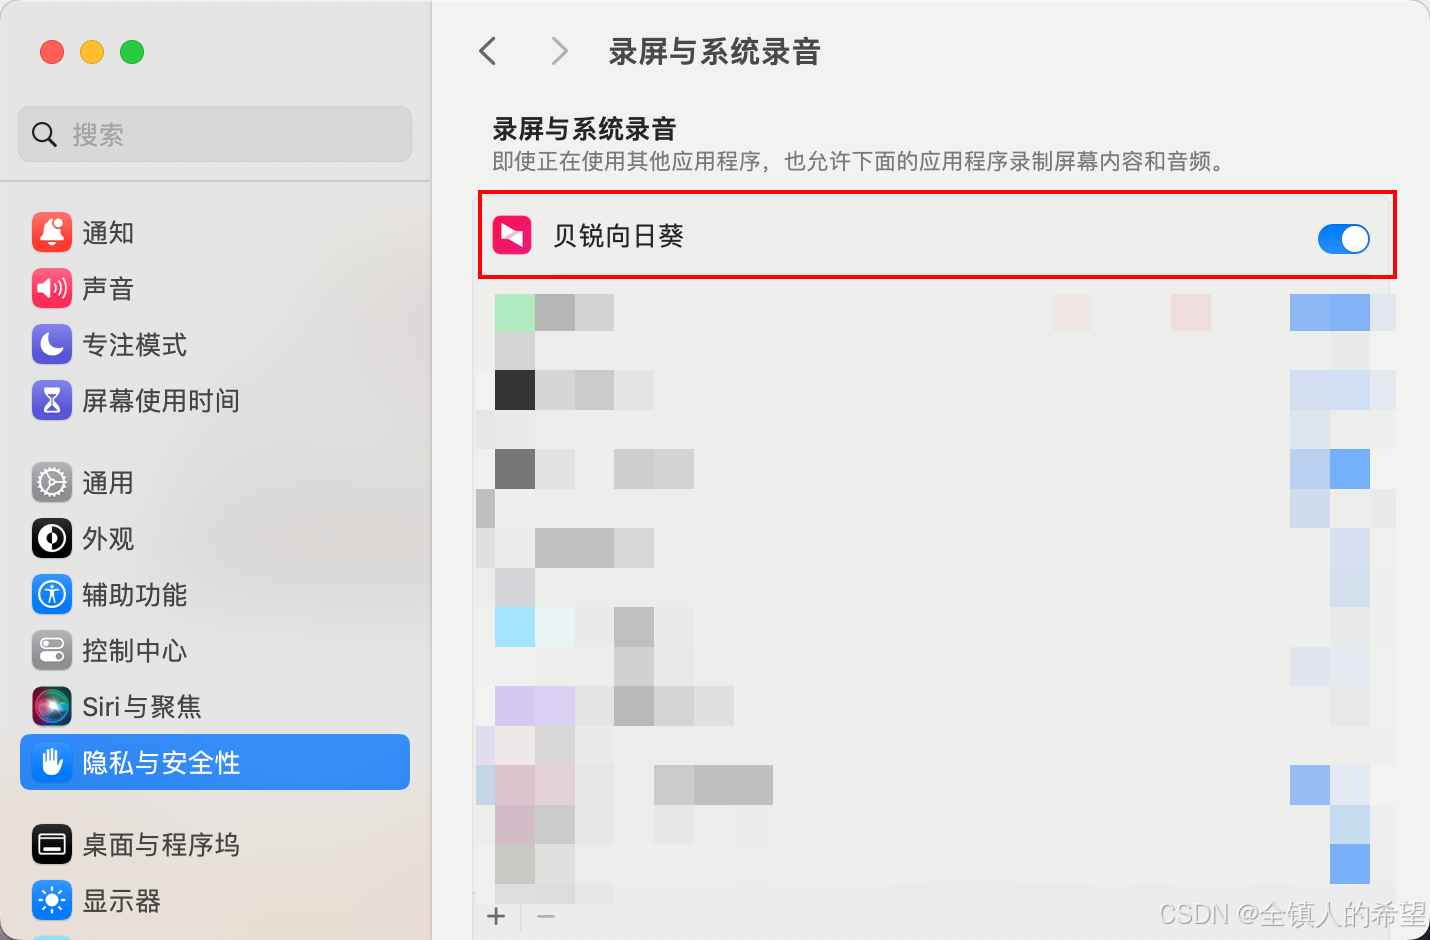
Task: Open 桌面与程序坞 sidebar item
Action: [x=215, y=844]
